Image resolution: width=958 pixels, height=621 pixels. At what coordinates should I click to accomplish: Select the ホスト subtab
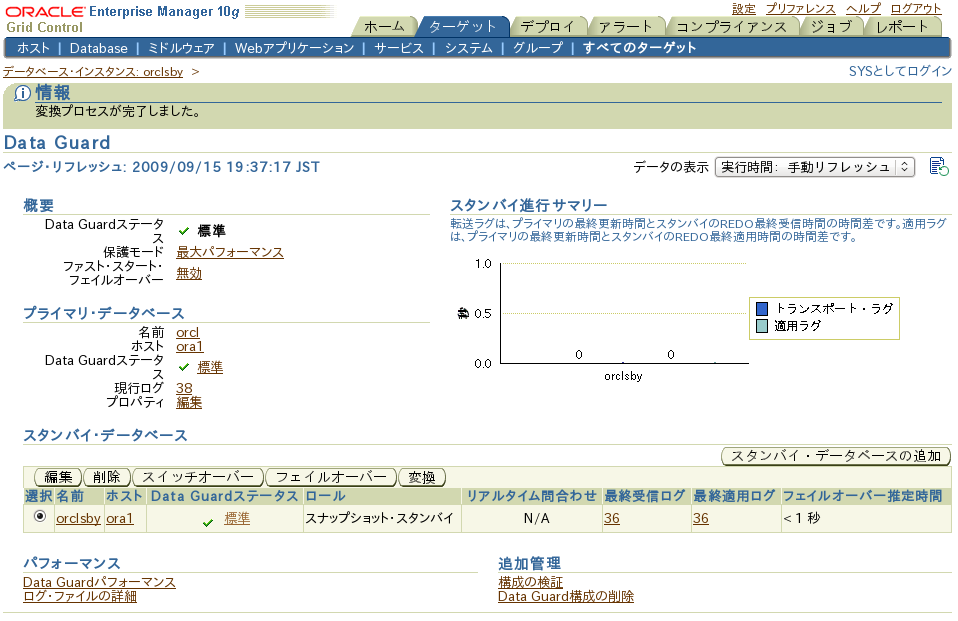pyautogui.click(x=33, y=48)
